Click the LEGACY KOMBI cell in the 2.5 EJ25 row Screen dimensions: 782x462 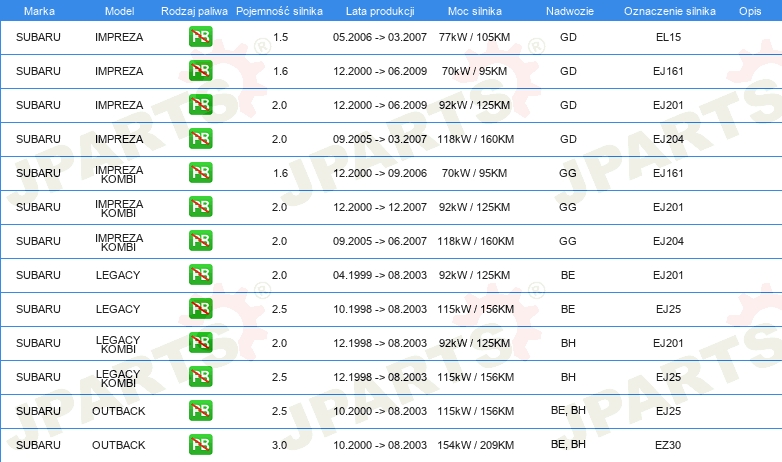(x=118, y=378)
